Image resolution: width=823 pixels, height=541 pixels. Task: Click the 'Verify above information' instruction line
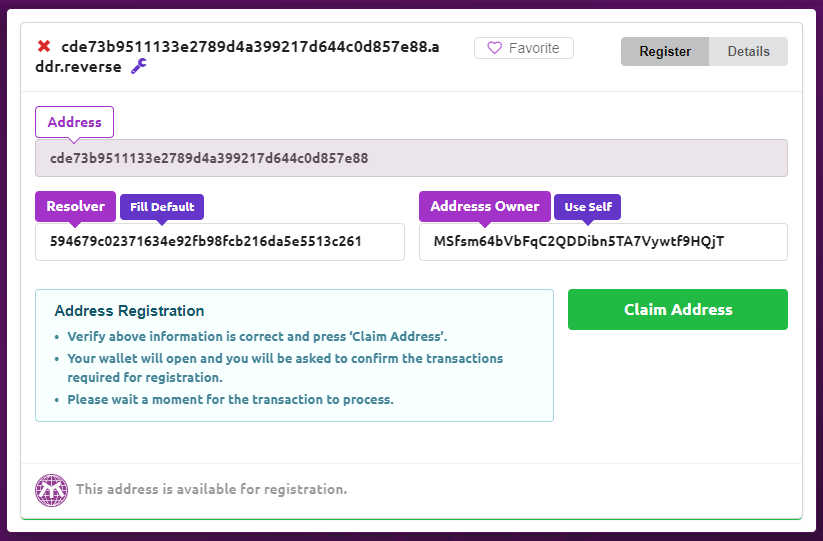tap(257, 336)
